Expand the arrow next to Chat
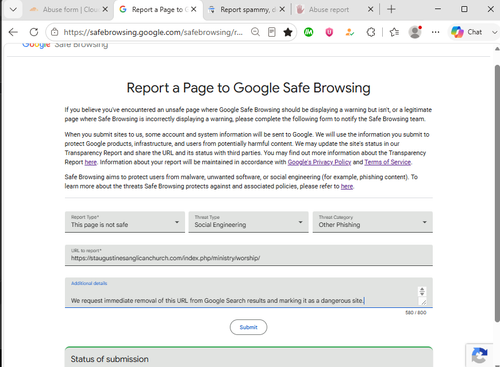Screen dimensions: 500x367 pos(494,32)
